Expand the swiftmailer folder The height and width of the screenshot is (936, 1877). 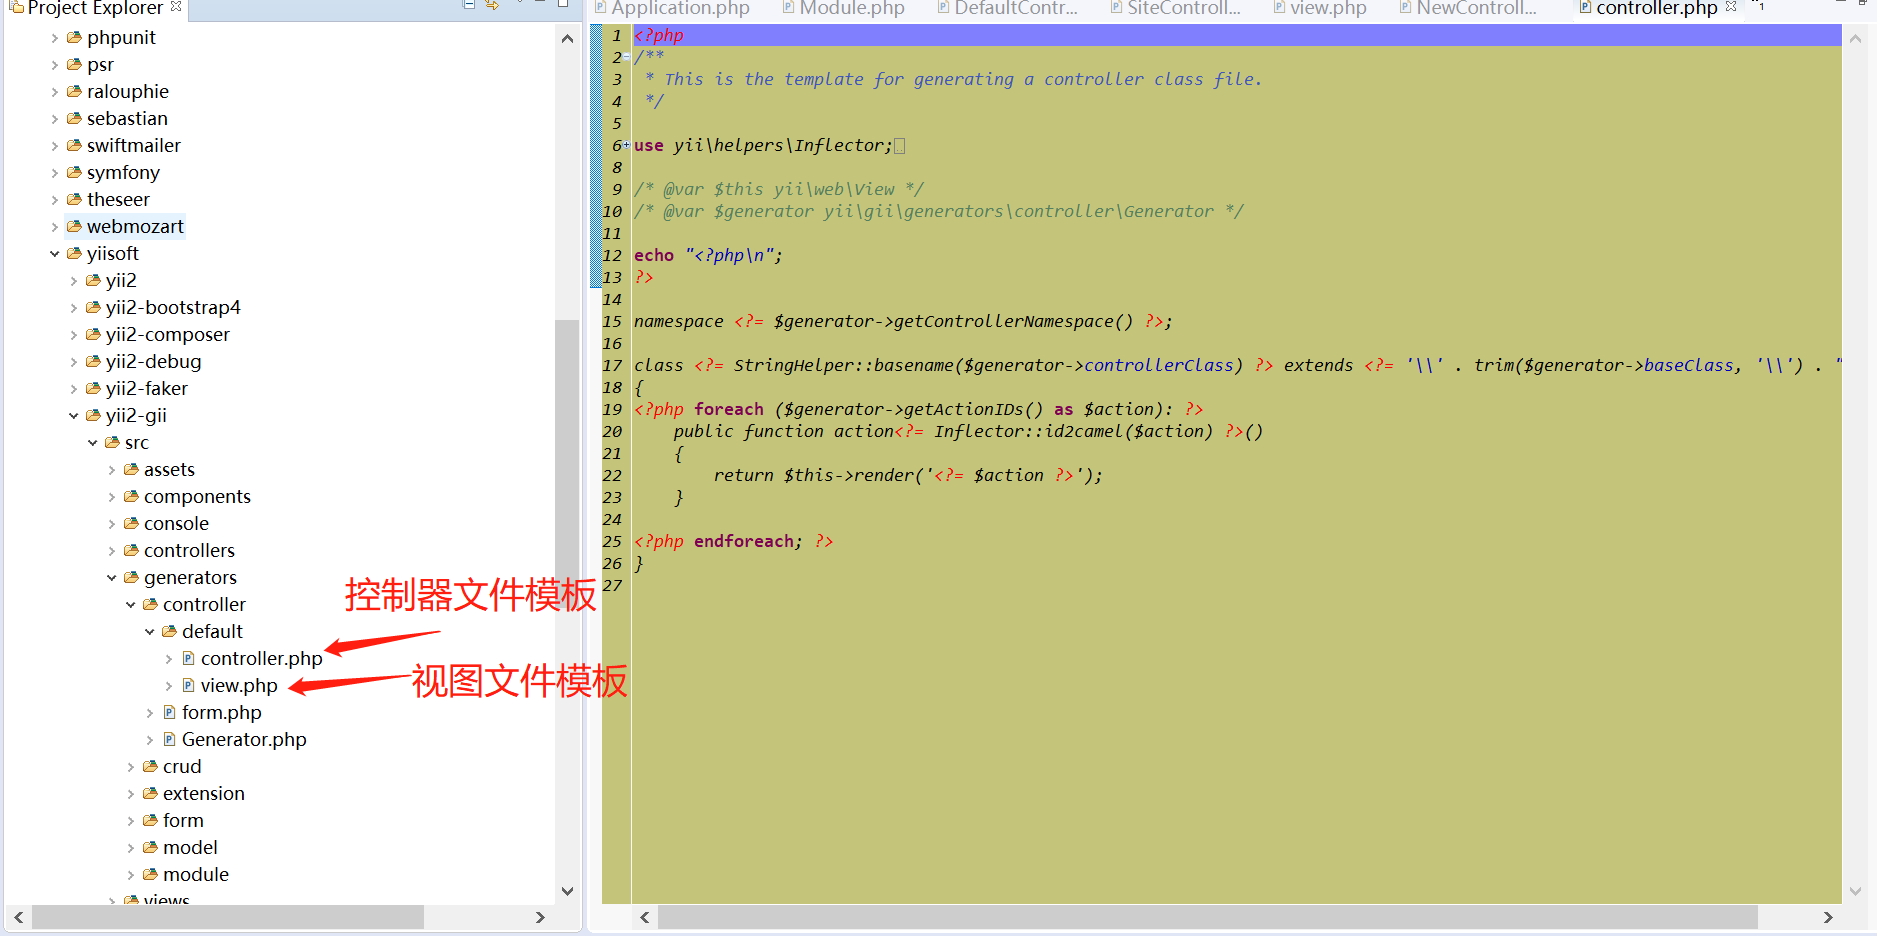tap(55, 146)
